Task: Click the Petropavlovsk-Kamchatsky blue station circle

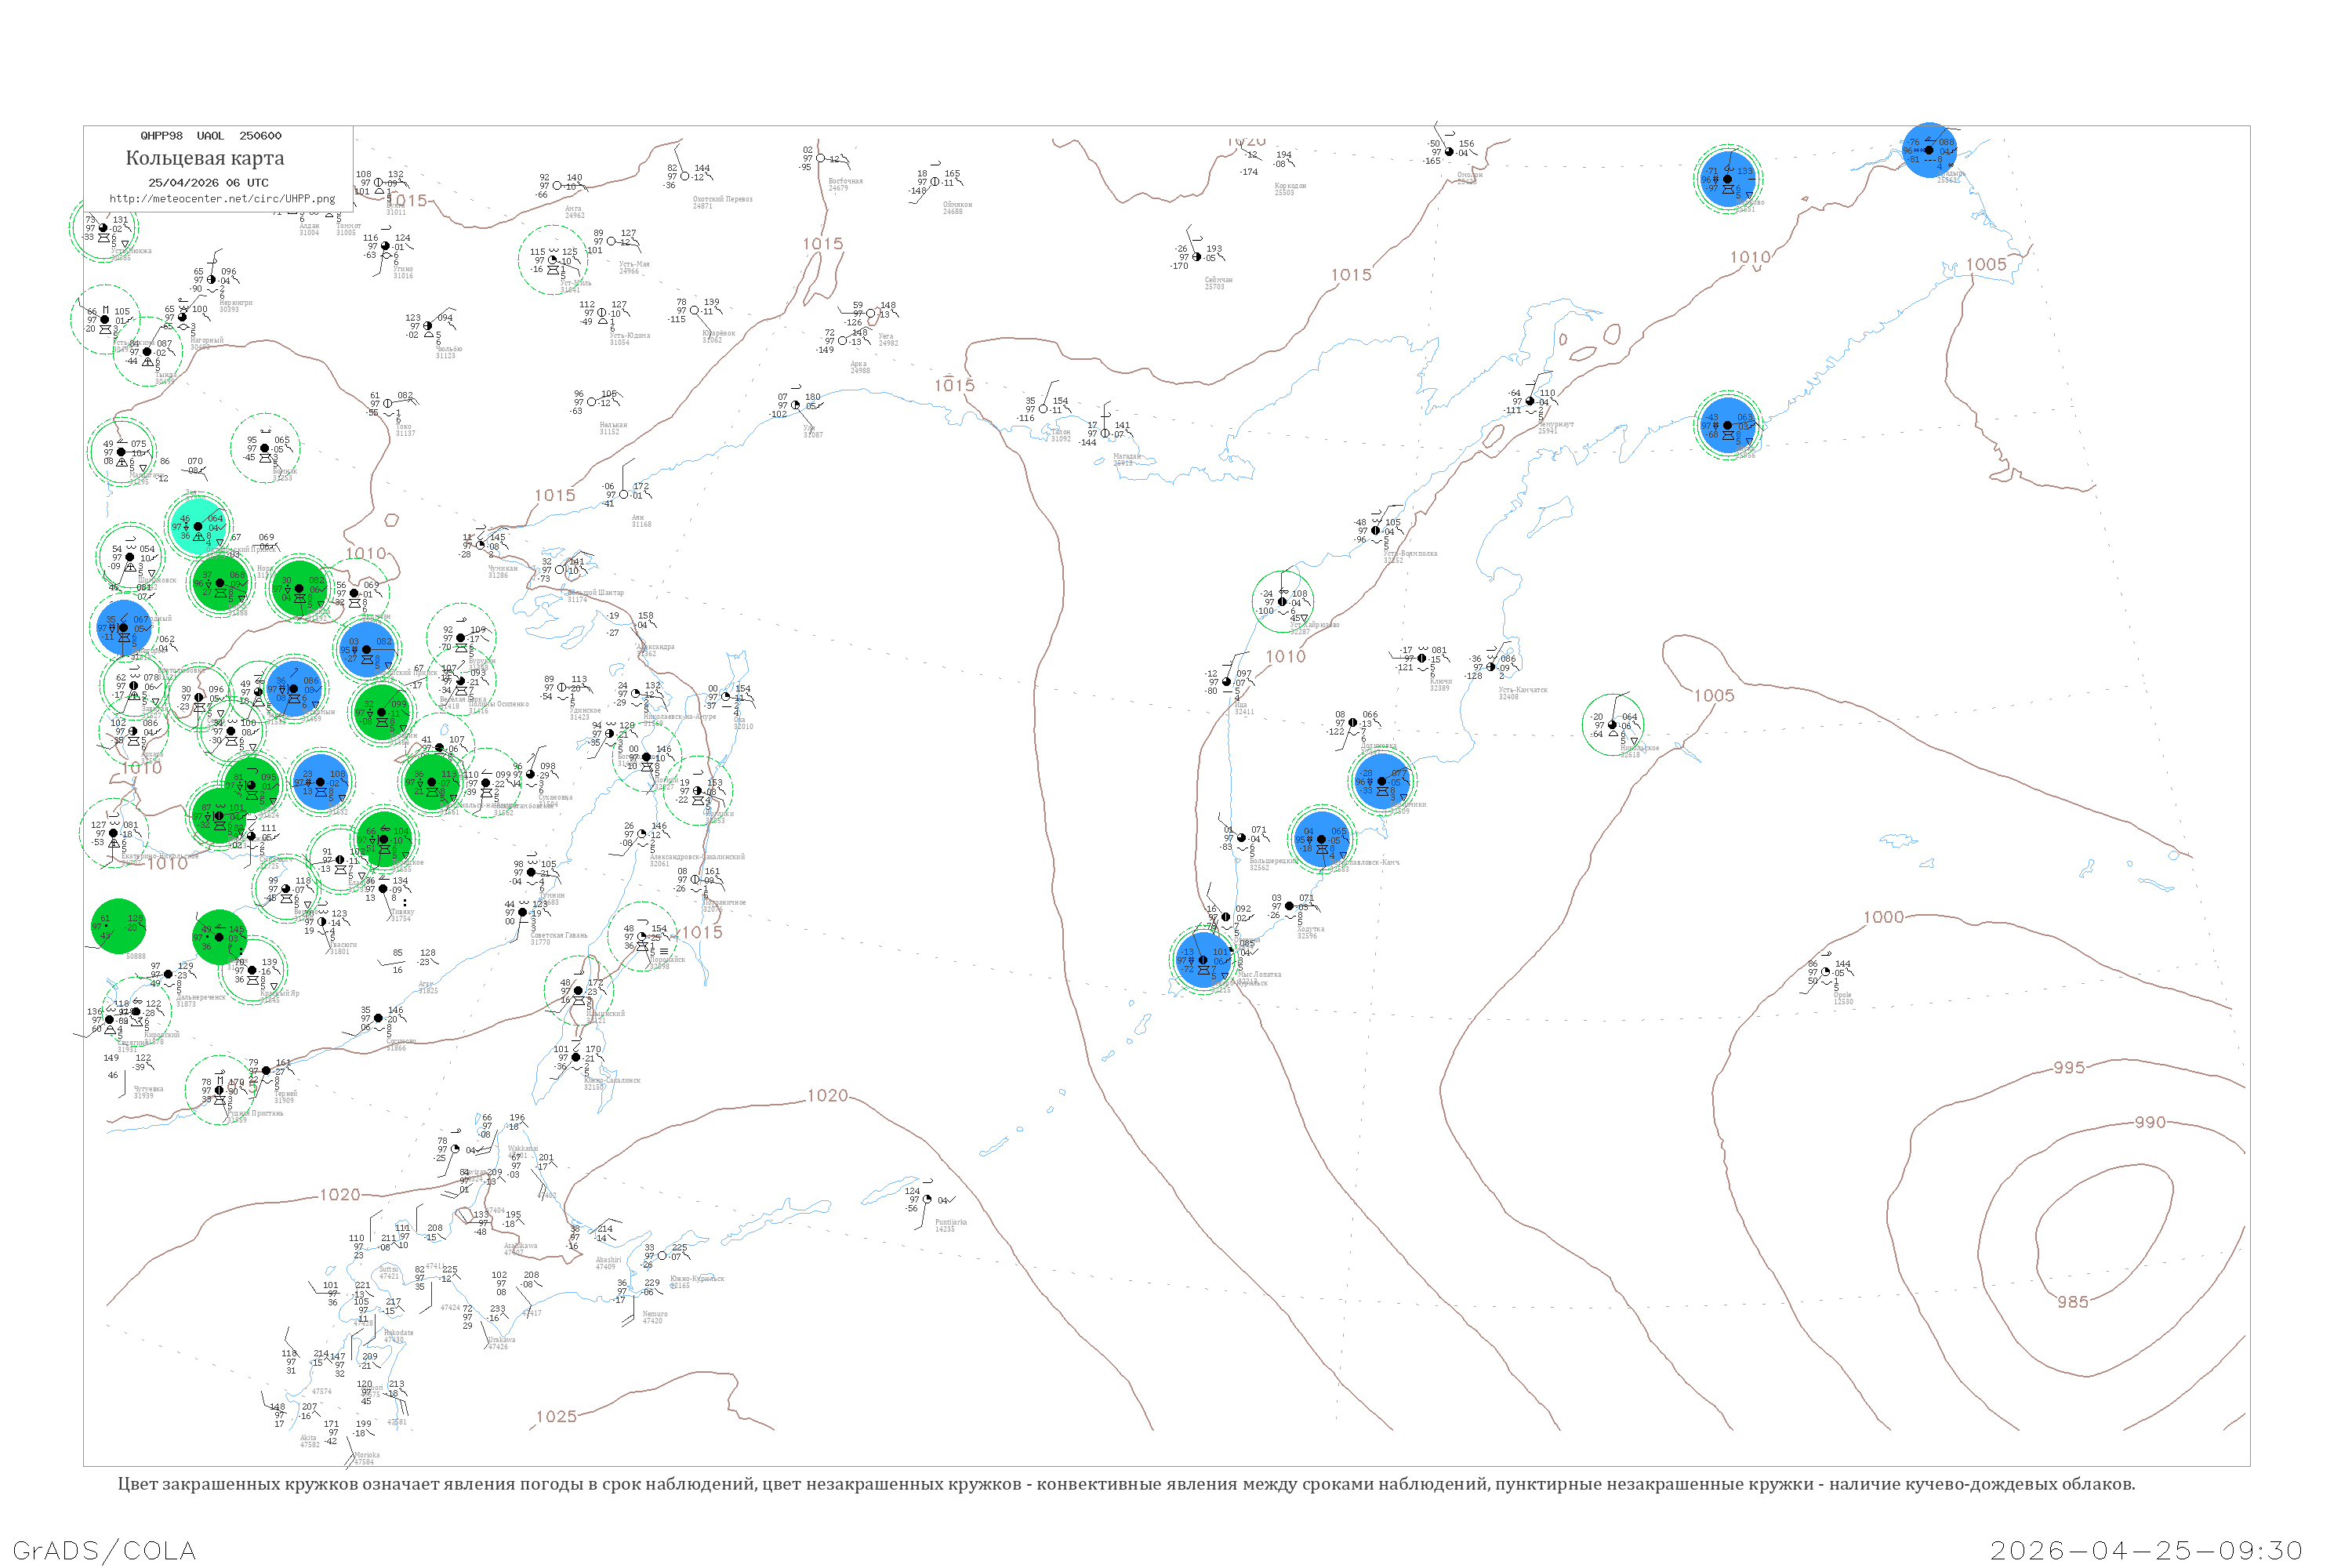Action: (x=1321, y=840)
